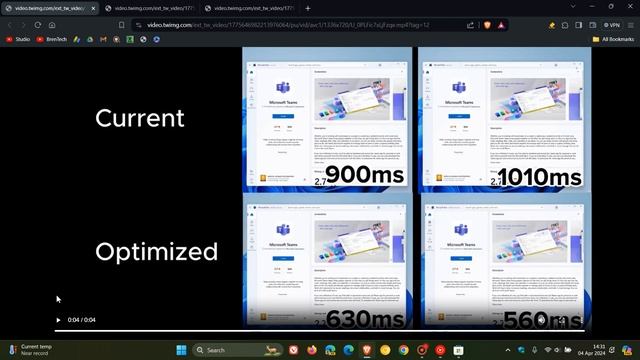The height and width of the screenshot is (360, 640).
Task: Open the Brave Shields lion icon
Action: [487, 25]
